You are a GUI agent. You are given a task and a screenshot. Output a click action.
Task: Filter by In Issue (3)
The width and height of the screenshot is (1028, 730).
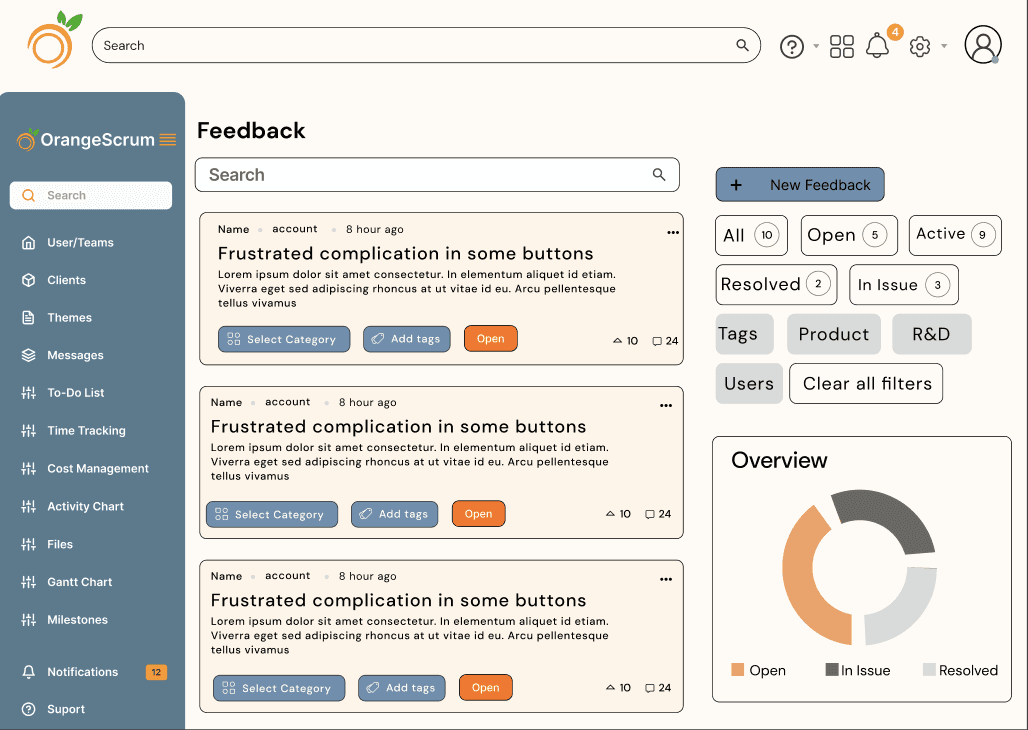click(x=904, y=285)
